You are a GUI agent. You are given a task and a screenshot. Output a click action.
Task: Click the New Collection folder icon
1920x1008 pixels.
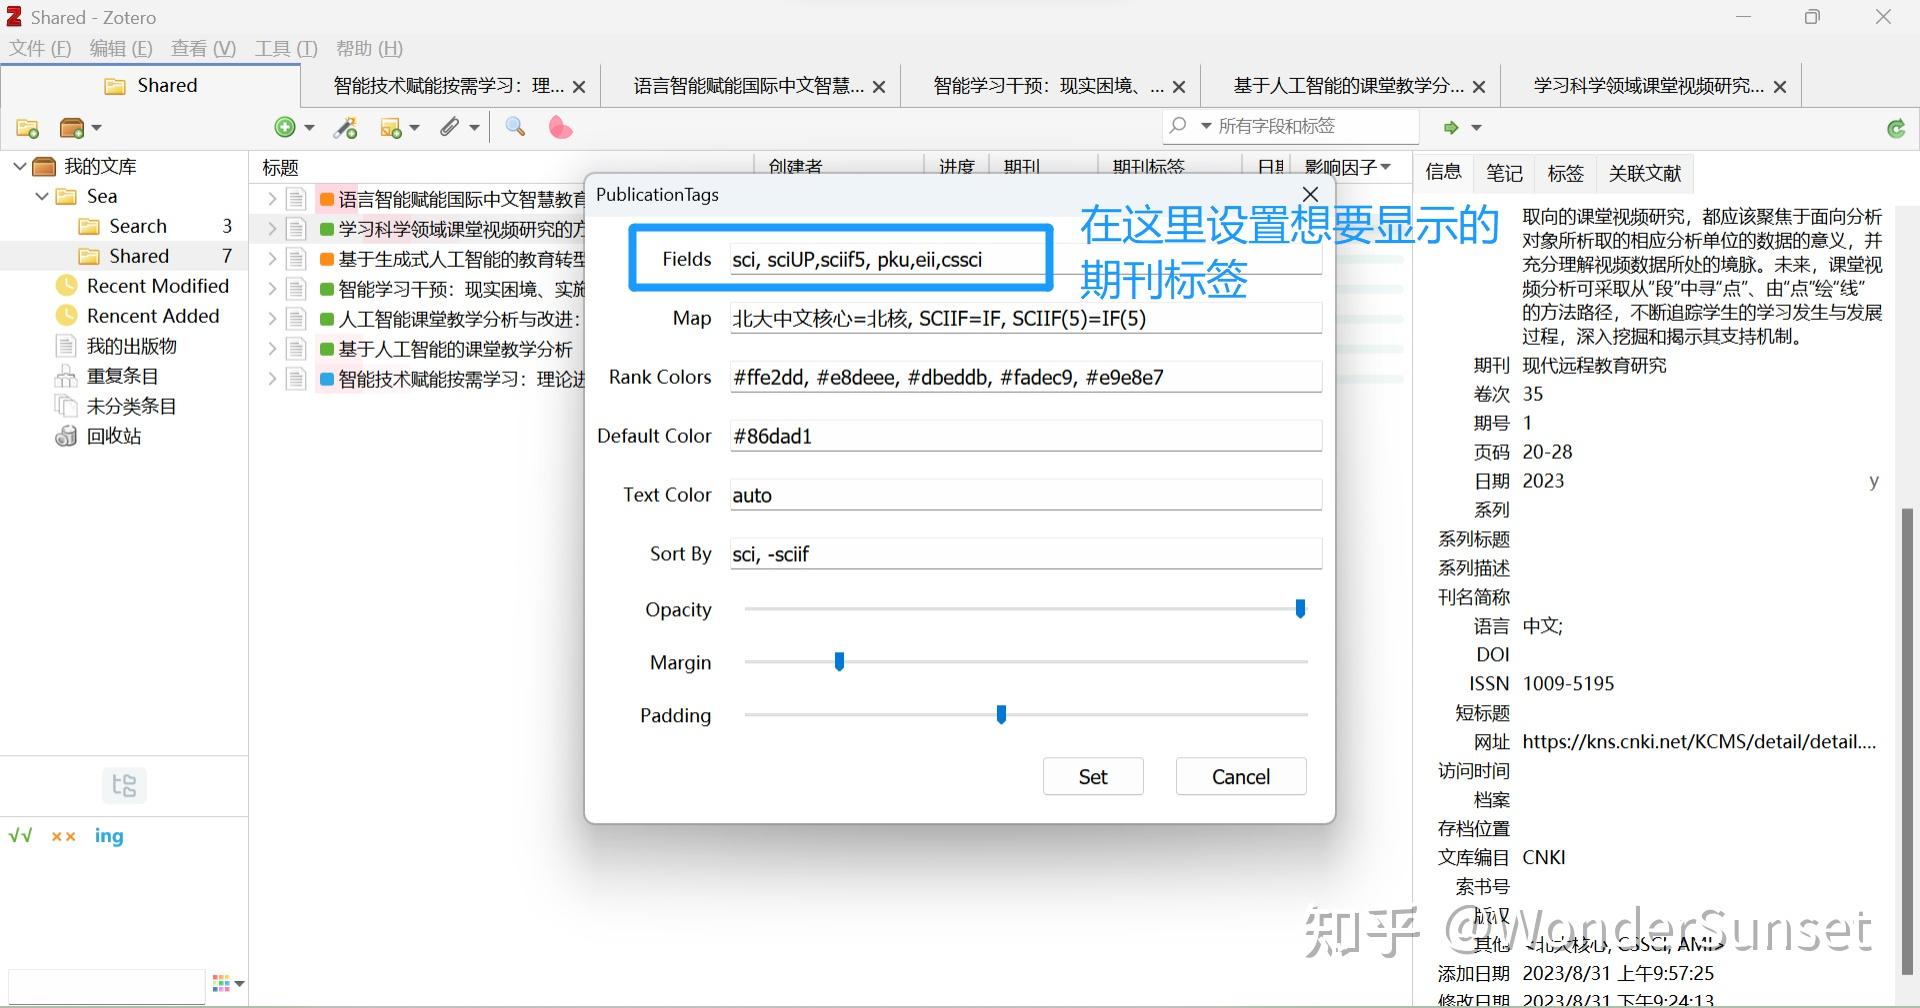(28, 128)
